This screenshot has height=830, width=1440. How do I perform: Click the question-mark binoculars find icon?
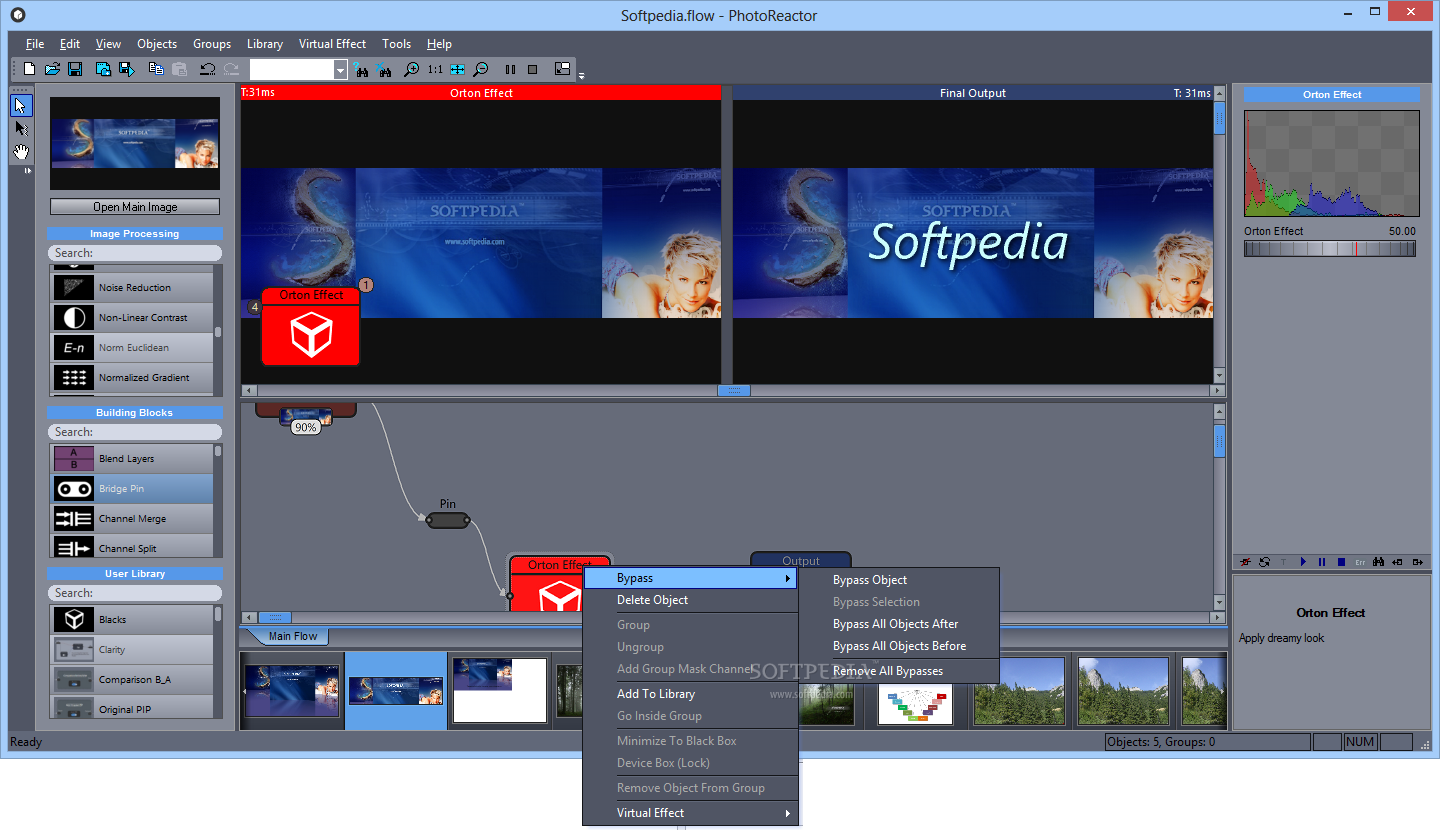click(362, 69)
